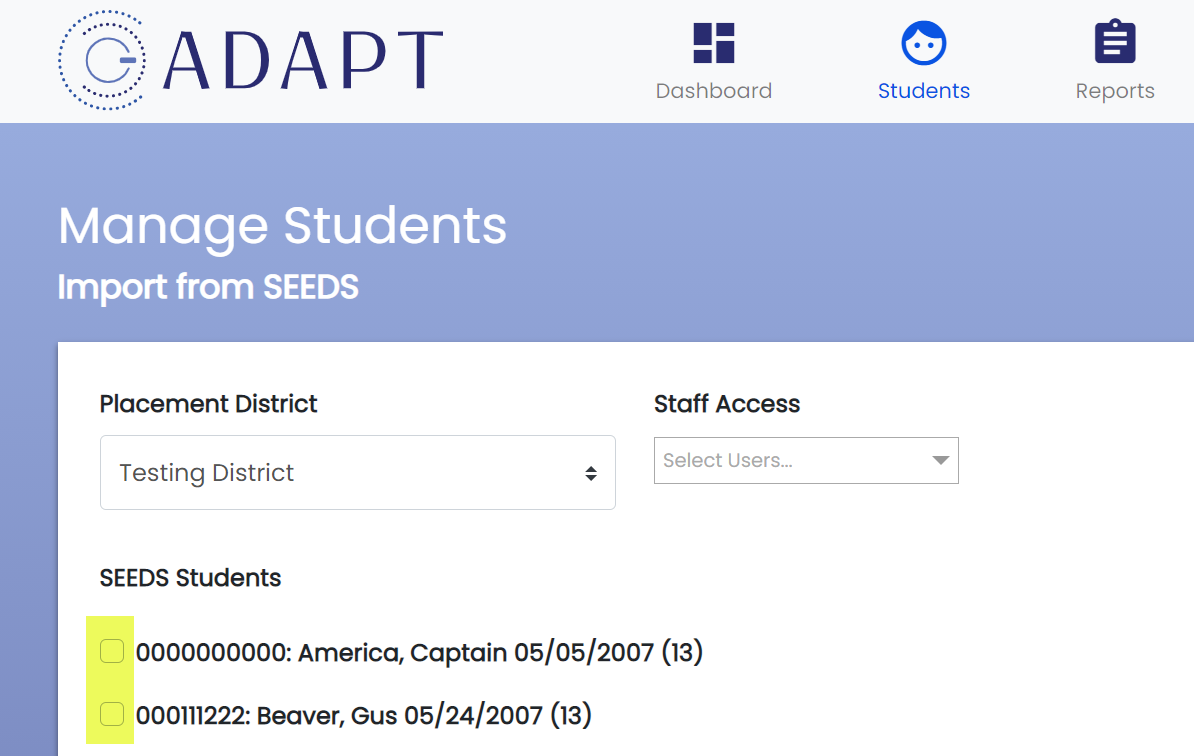The height and width of the screenshot is (756, 1194).
Task: Click the Dashboard grid icon
Action: (714, 43)
